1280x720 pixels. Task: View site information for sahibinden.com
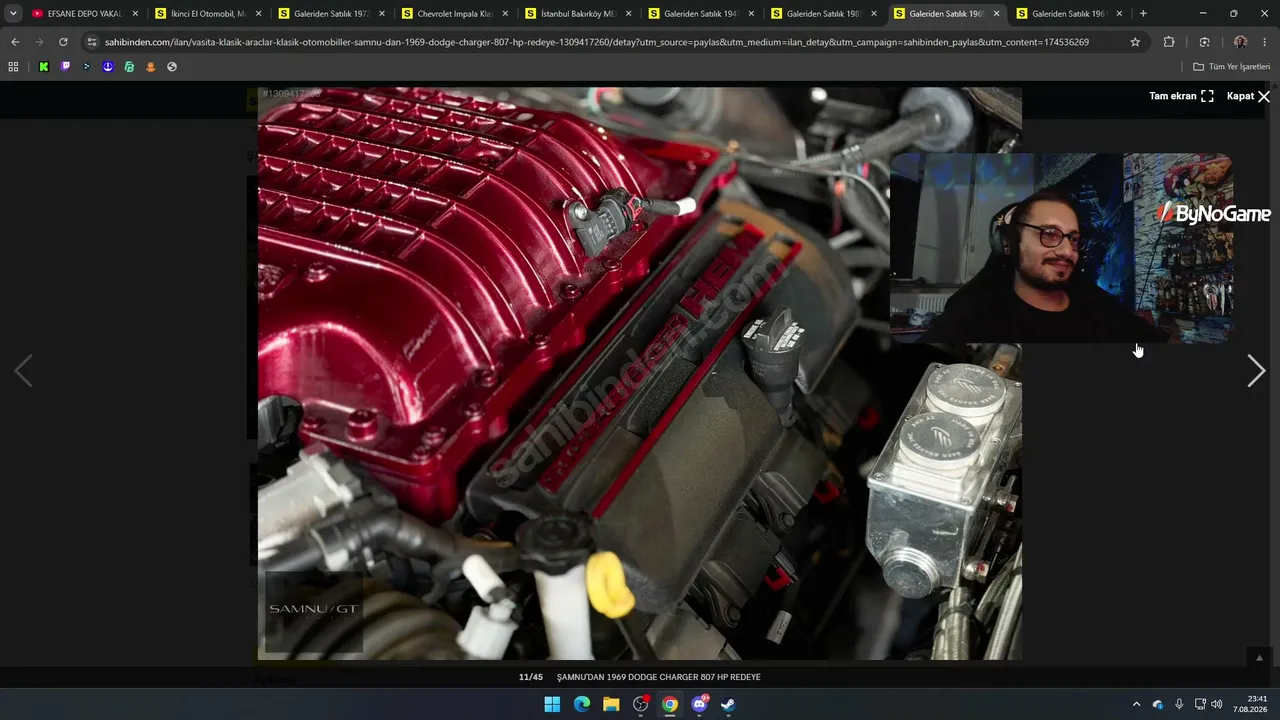(92, 42)
